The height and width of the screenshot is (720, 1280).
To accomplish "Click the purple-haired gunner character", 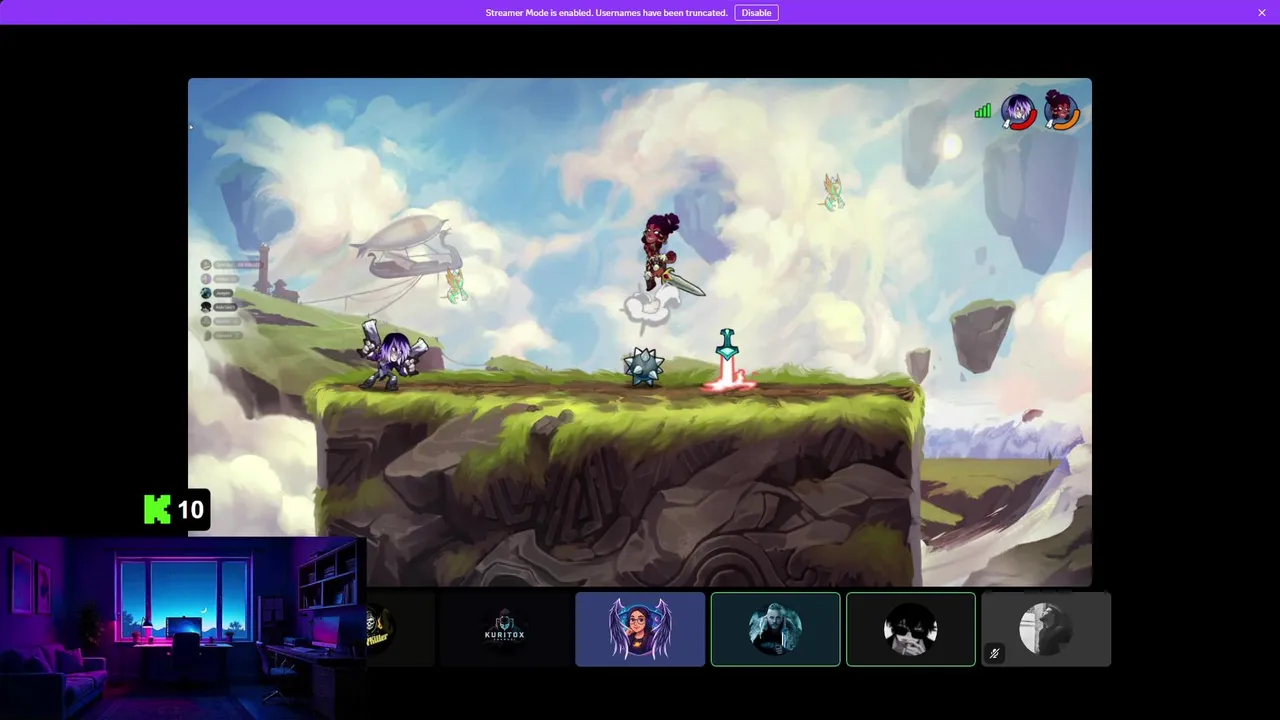I will pyautogui.click(x=394, y=355).
